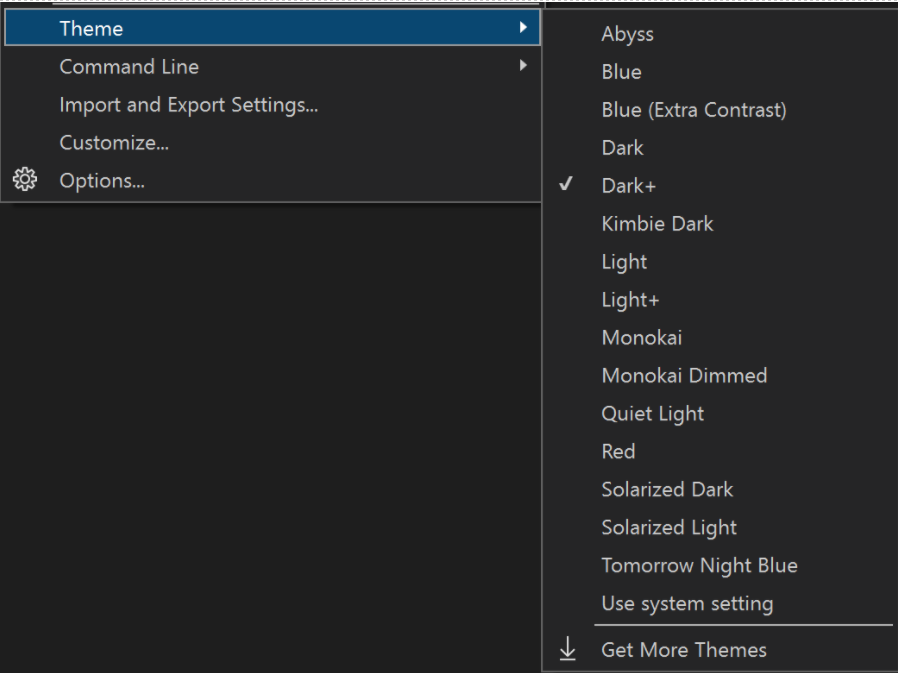Viewport: 898px width, 673px height.
Task: Enable Use system setting option
Action: (687, 604)
